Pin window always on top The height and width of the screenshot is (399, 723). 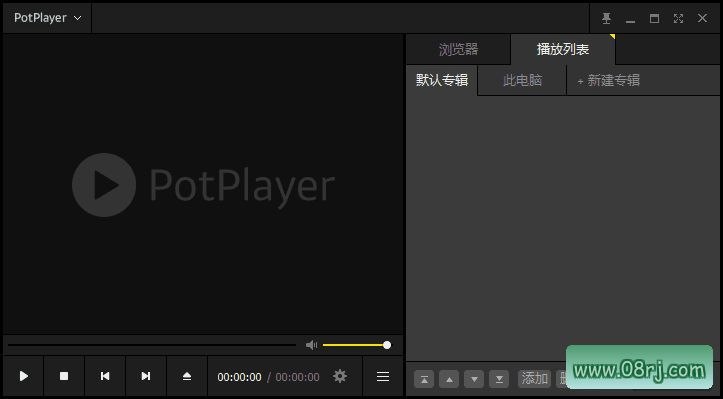(606, 18)
